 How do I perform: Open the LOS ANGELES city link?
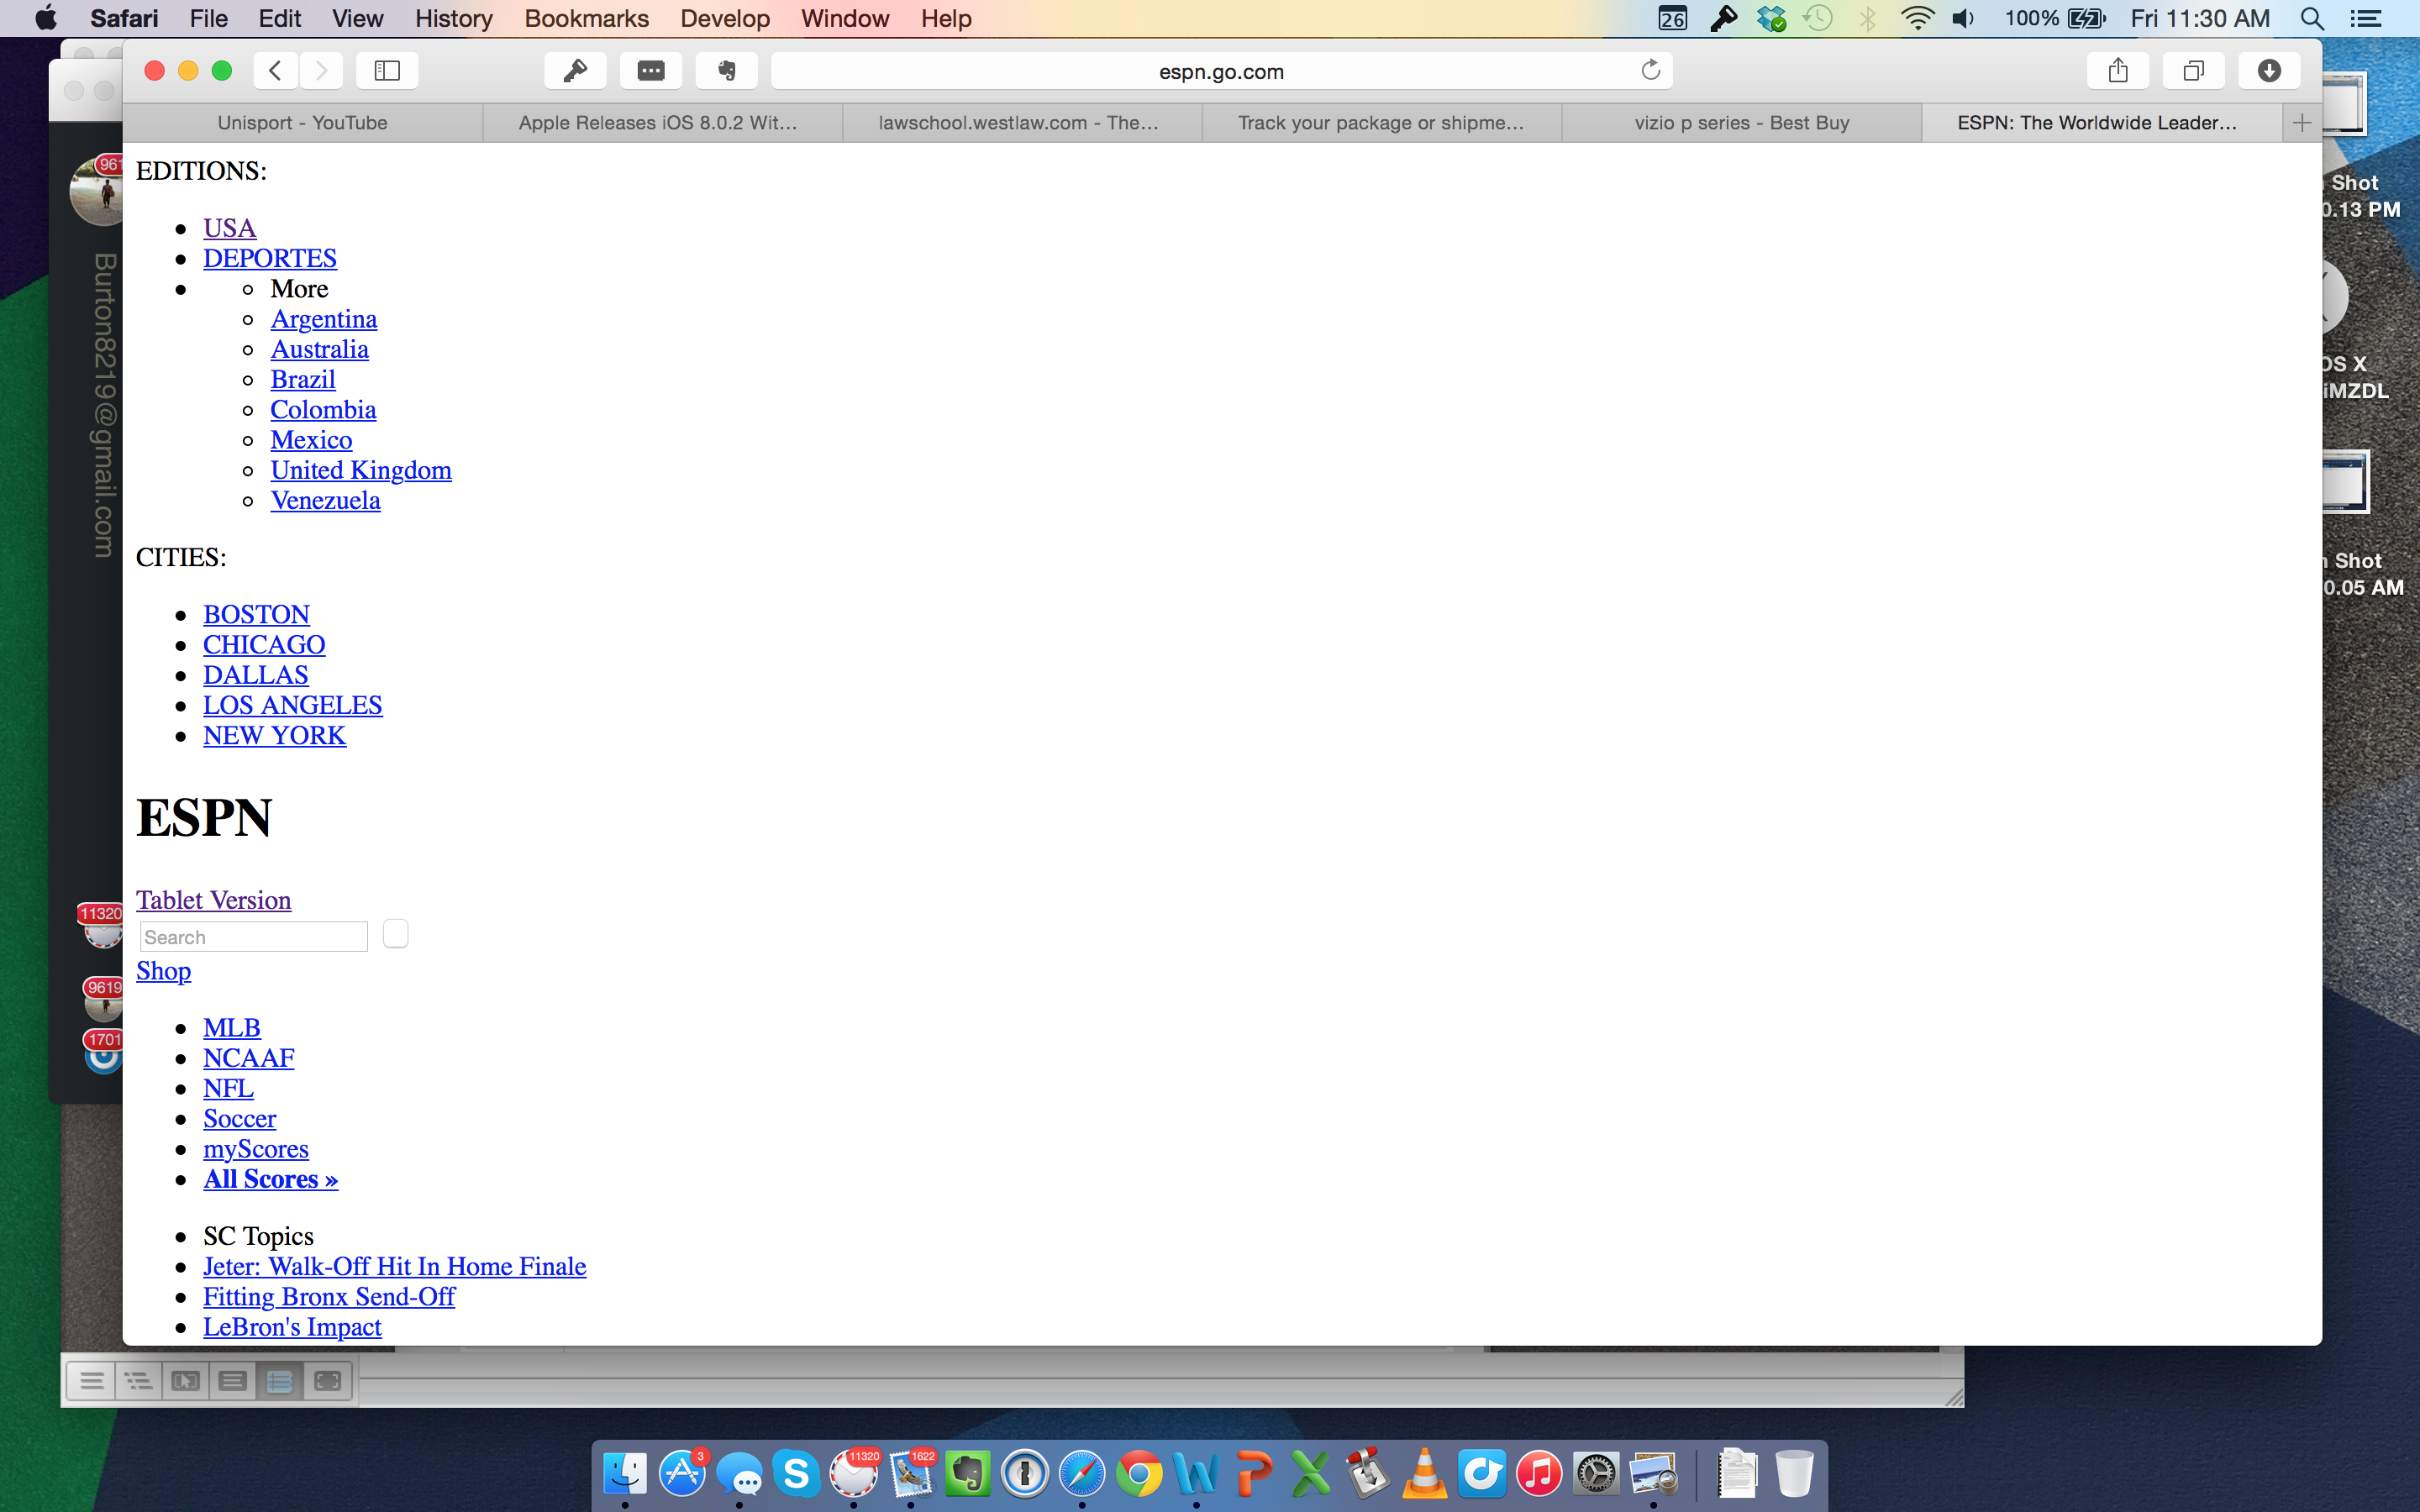pyautogui.click(x=292, y=705)
